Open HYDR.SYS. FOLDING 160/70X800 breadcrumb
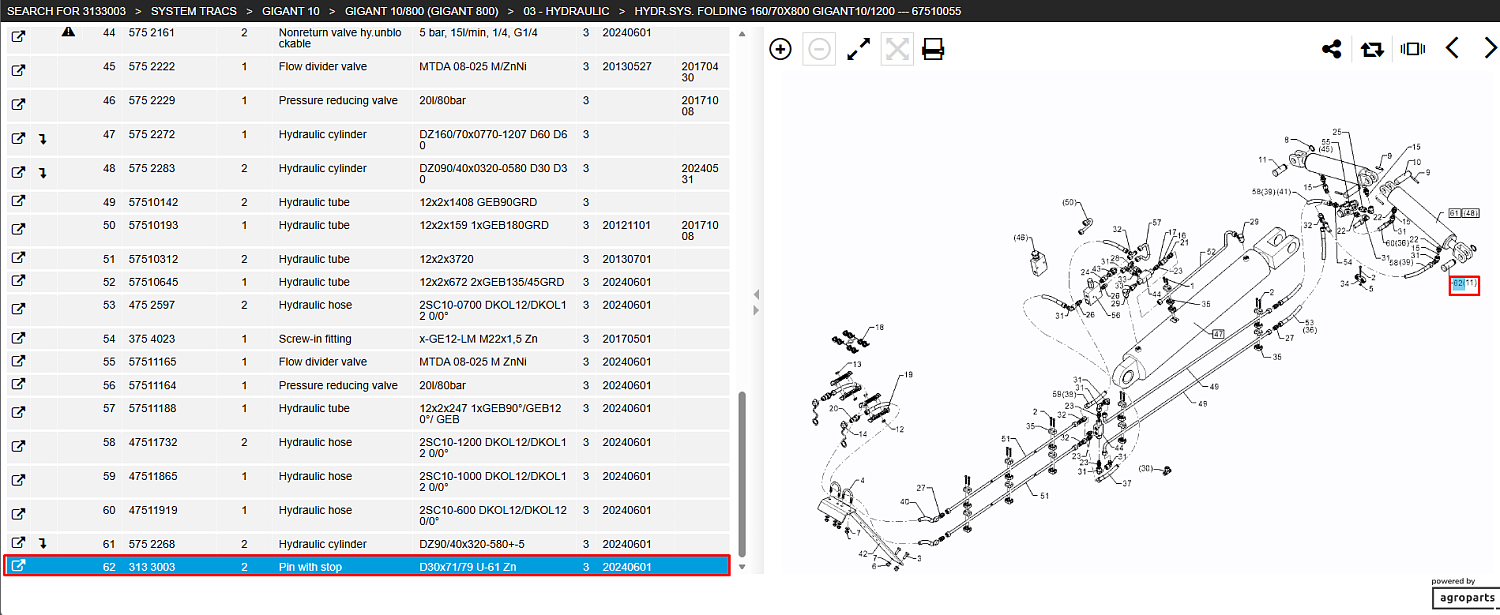This screenshot has height=615, width=1500. (797, 11)
